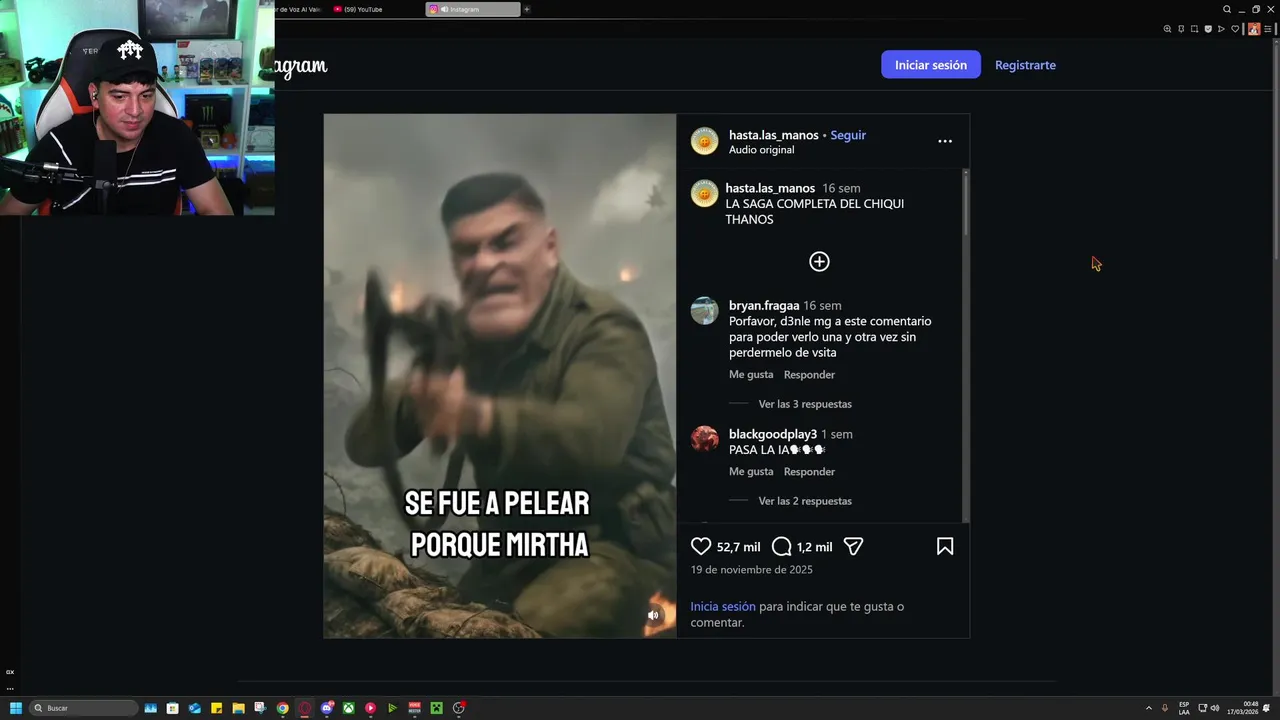Show hidden system tray icons chevron
The width and height of the screenshot is (1280, 720).
(x=1148, y=708)
